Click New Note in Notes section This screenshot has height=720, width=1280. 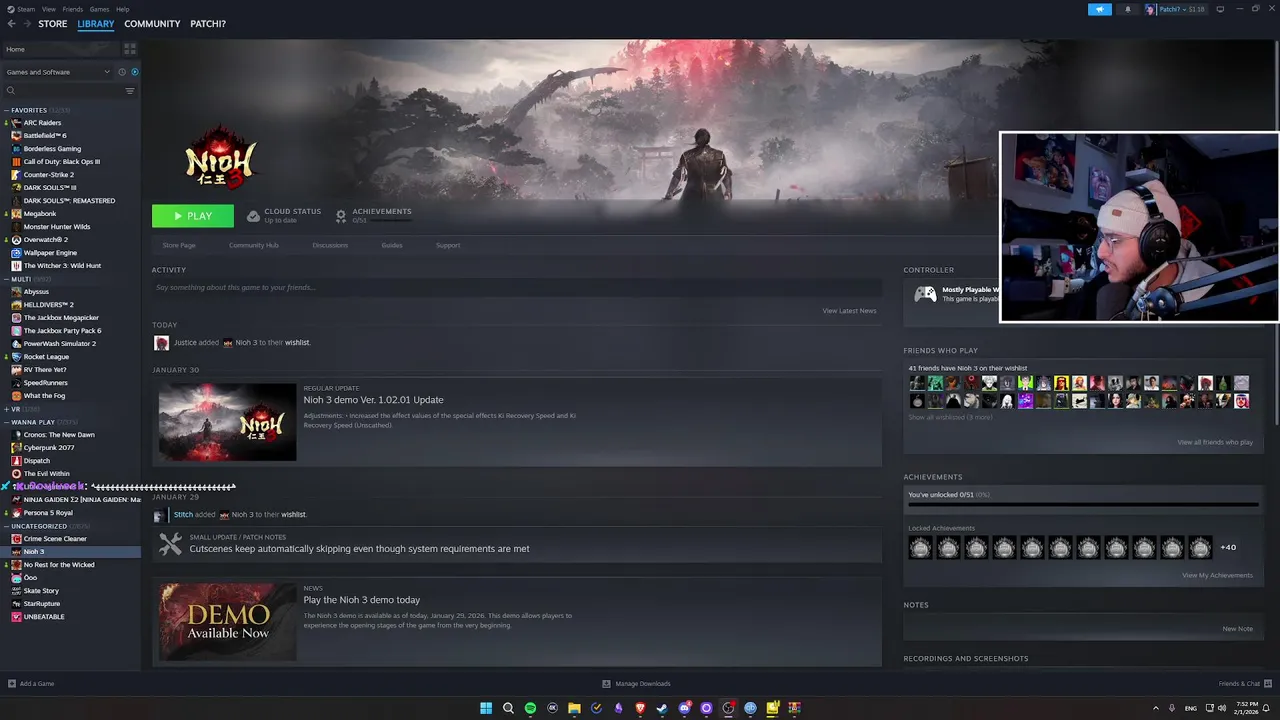coord(1237,629)
